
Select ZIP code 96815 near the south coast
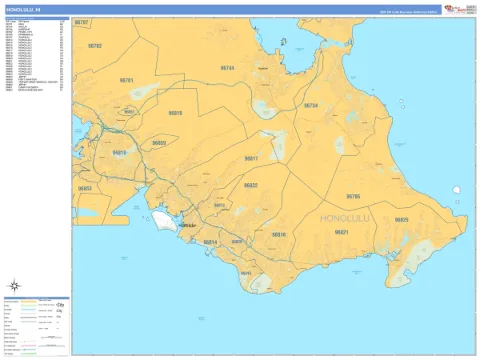246,273
